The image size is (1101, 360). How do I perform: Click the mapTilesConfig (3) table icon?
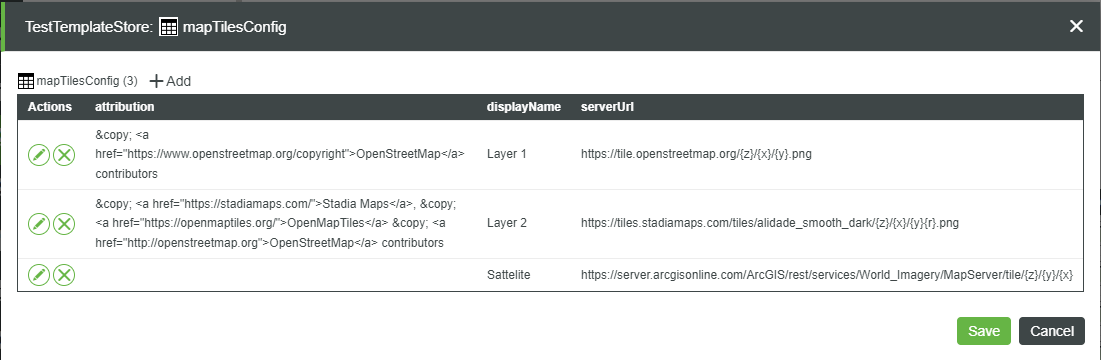click(x=26, y=81)
